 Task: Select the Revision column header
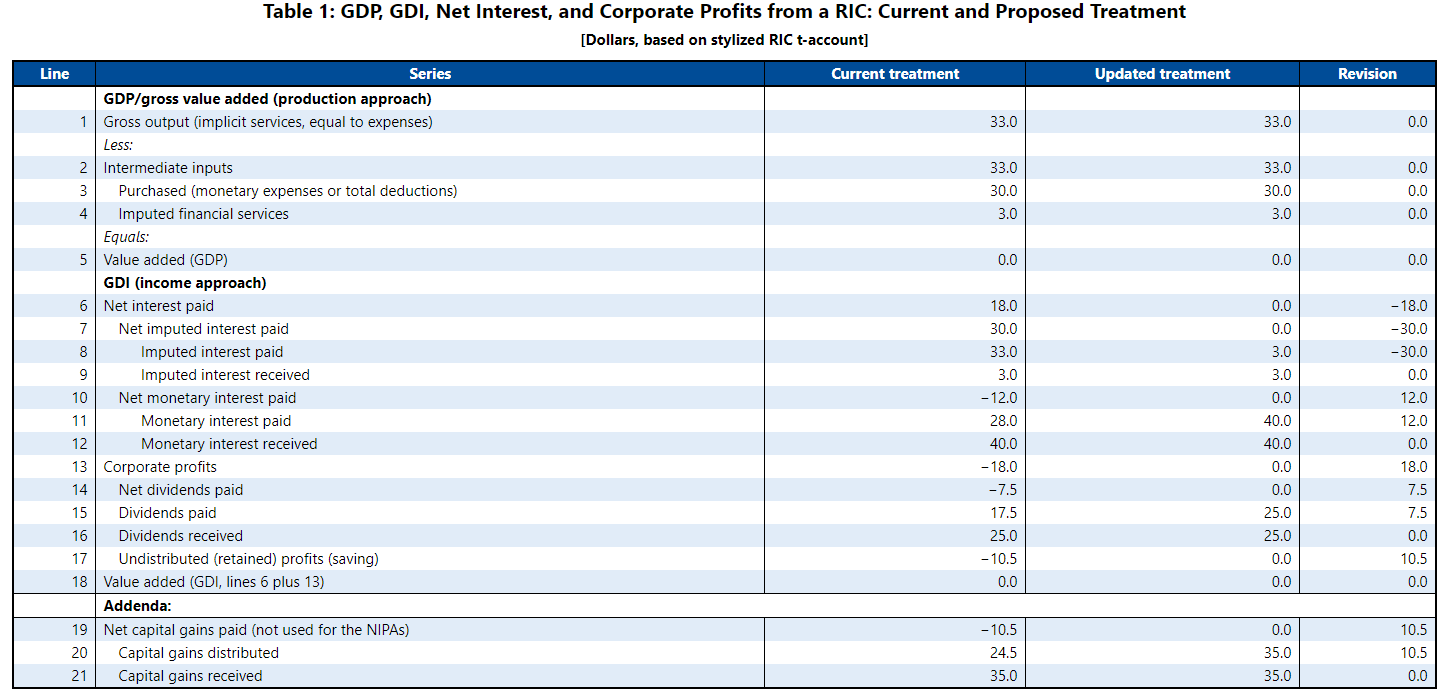(1368, 73)
